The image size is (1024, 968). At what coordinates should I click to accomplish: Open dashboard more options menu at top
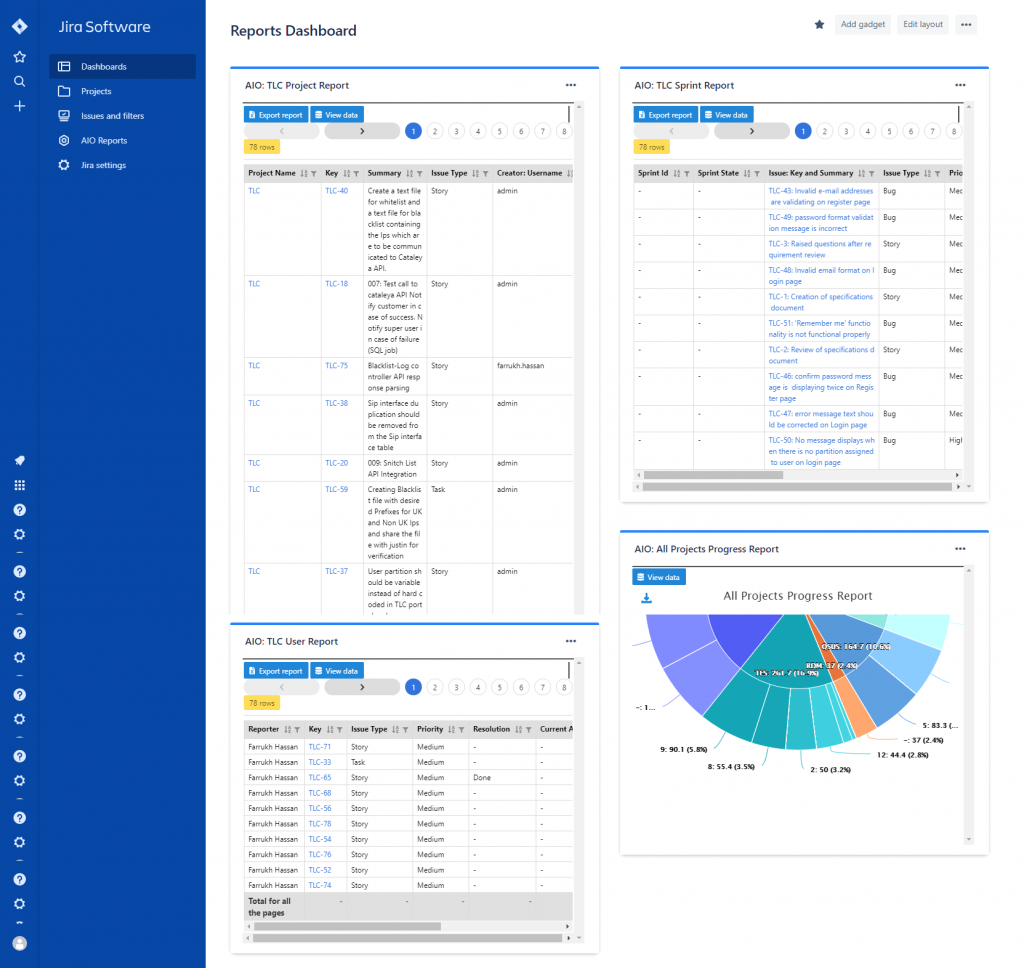pos(966,25)
